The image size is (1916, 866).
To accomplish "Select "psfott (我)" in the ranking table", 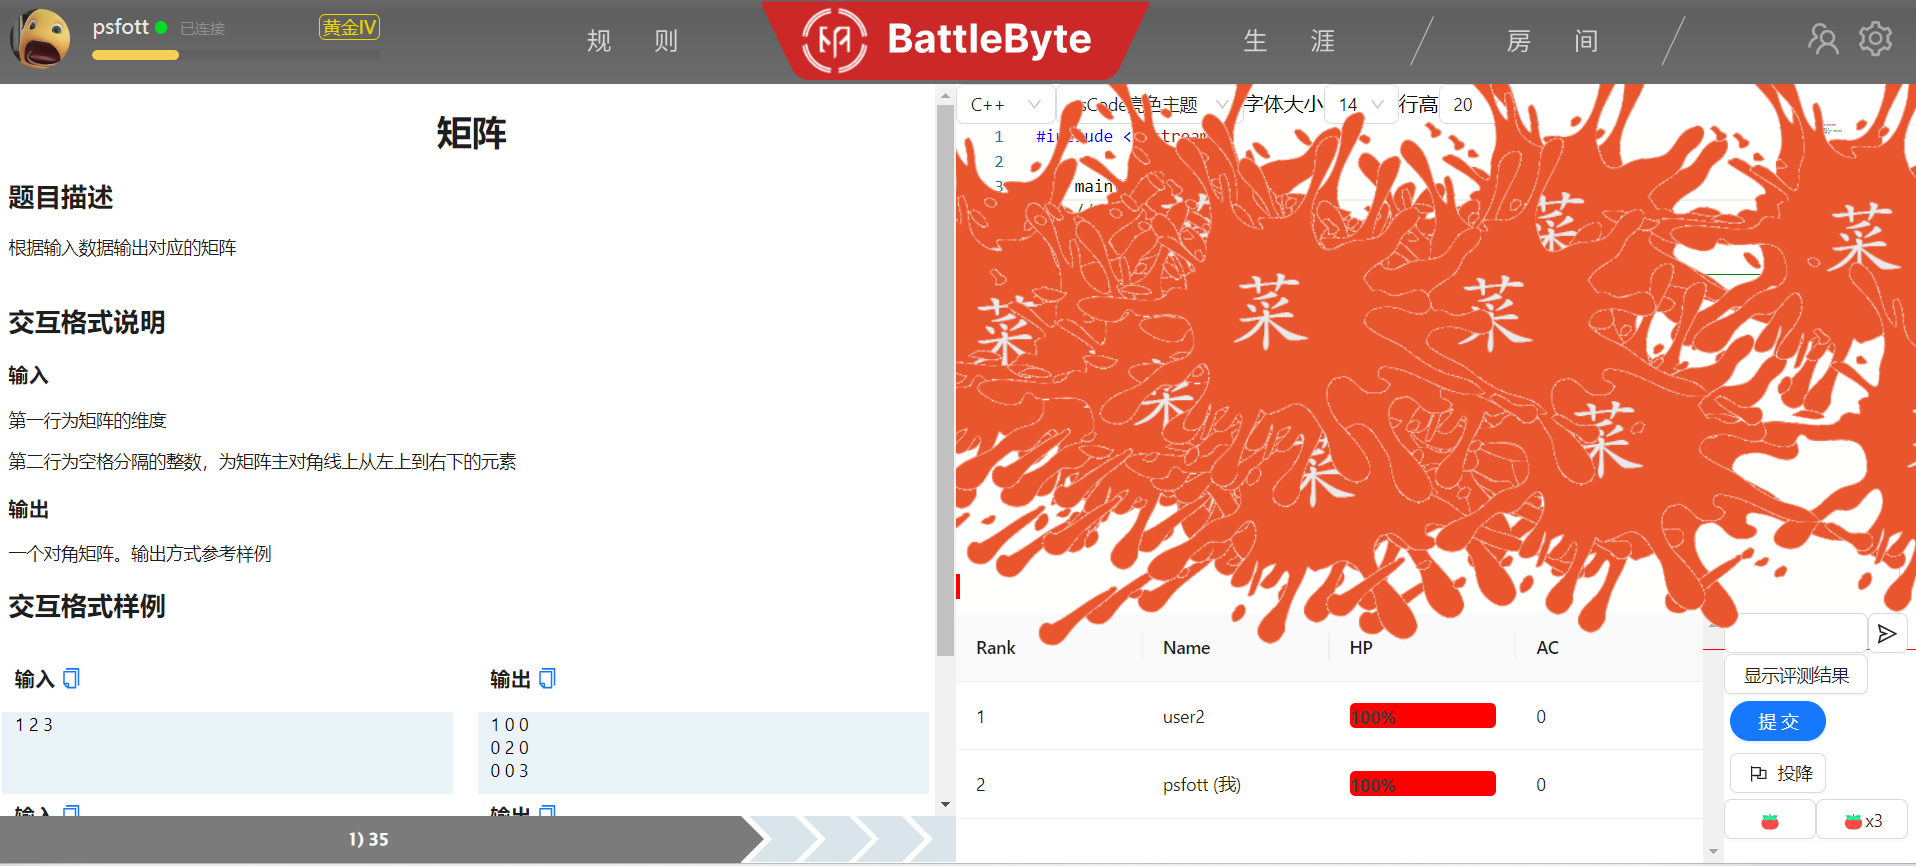I will (1202, 785).
